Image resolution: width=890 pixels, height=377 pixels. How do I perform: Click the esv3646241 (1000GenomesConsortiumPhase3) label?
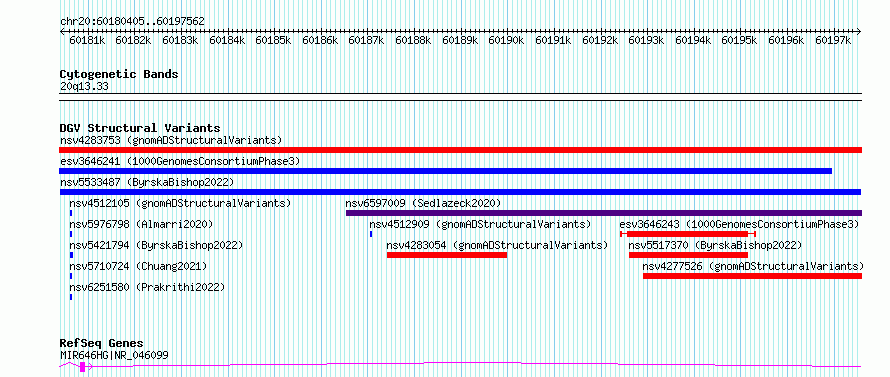pyautogui.click(x=180, y=161)
